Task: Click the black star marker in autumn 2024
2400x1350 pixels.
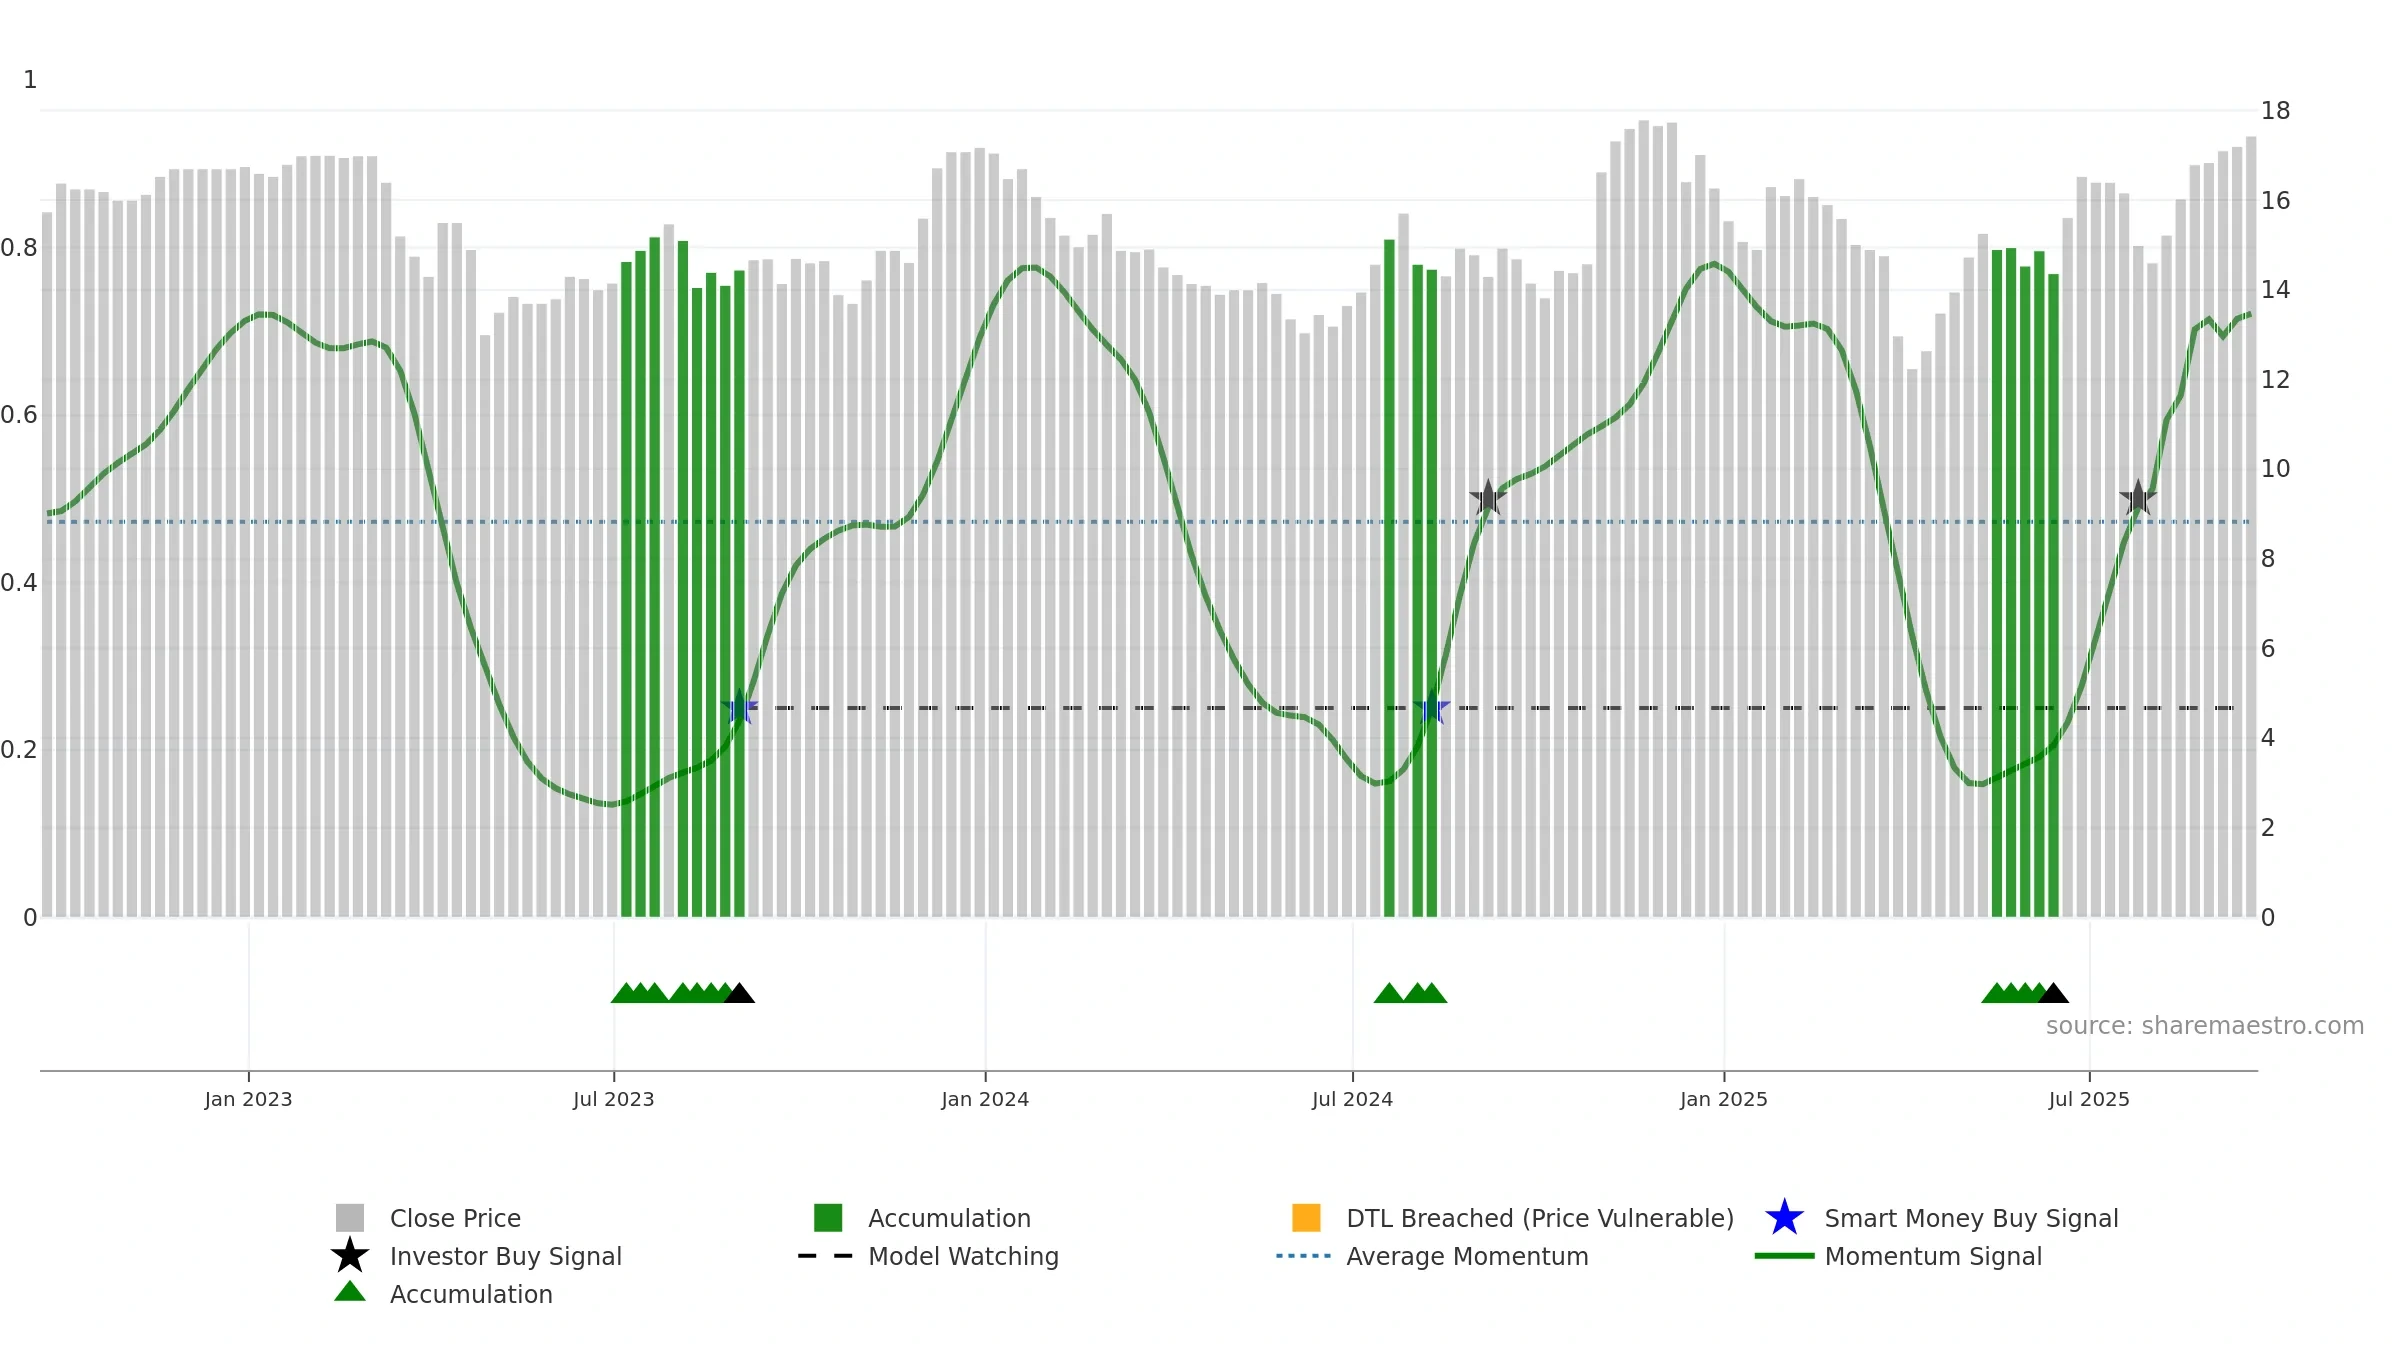Action: click(1488, 498)
